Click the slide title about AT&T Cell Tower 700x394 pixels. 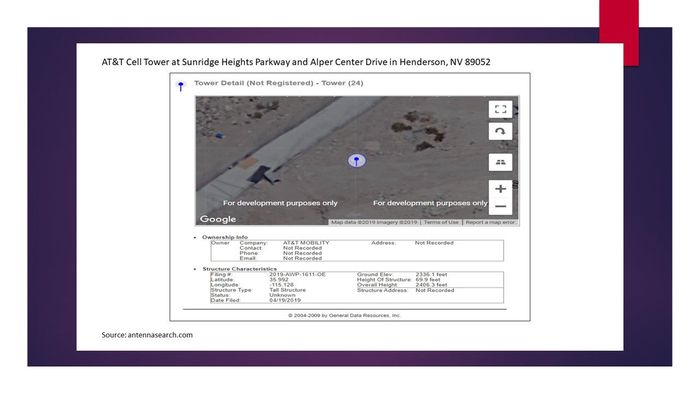pyautogui.click(x=296, y=62)
